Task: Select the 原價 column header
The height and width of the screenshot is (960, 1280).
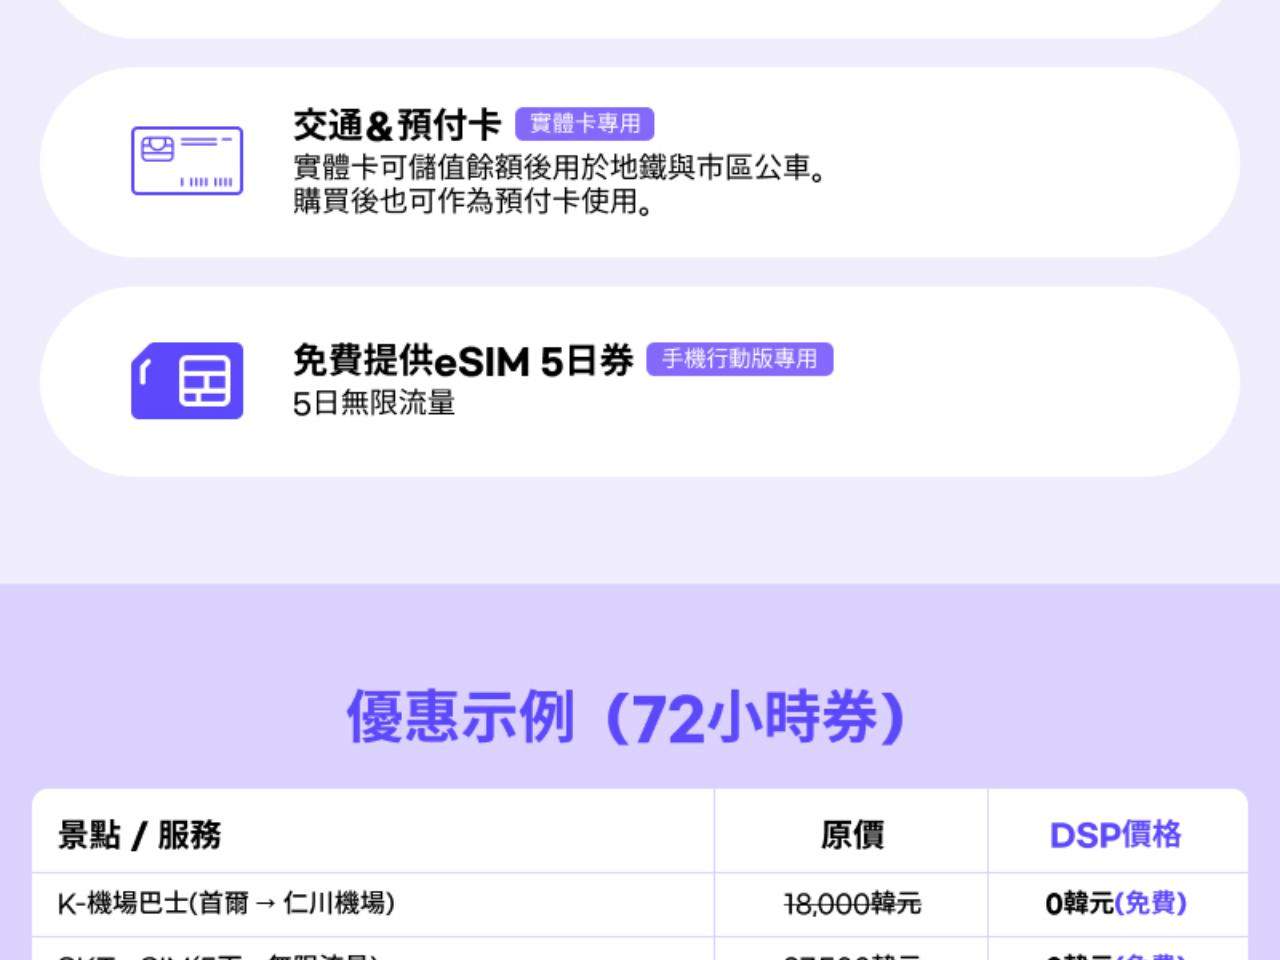Action: [x=852, y=832]
